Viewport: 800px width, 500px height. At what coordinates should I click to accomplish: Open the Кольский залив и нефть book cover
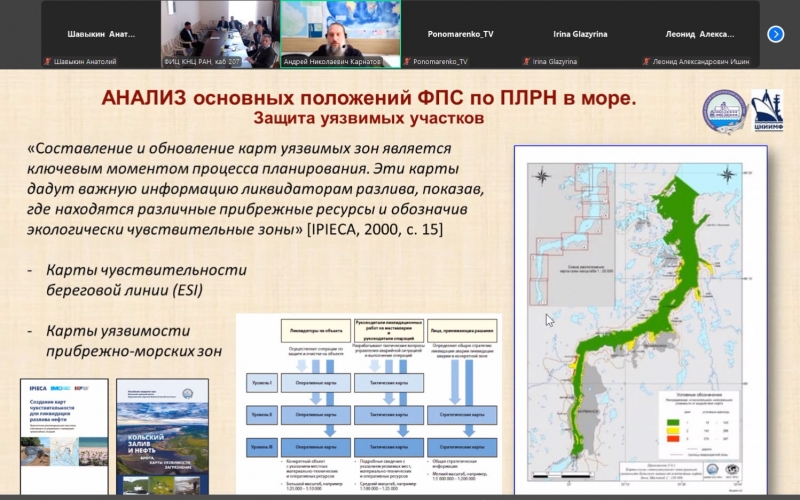point(162,435)
